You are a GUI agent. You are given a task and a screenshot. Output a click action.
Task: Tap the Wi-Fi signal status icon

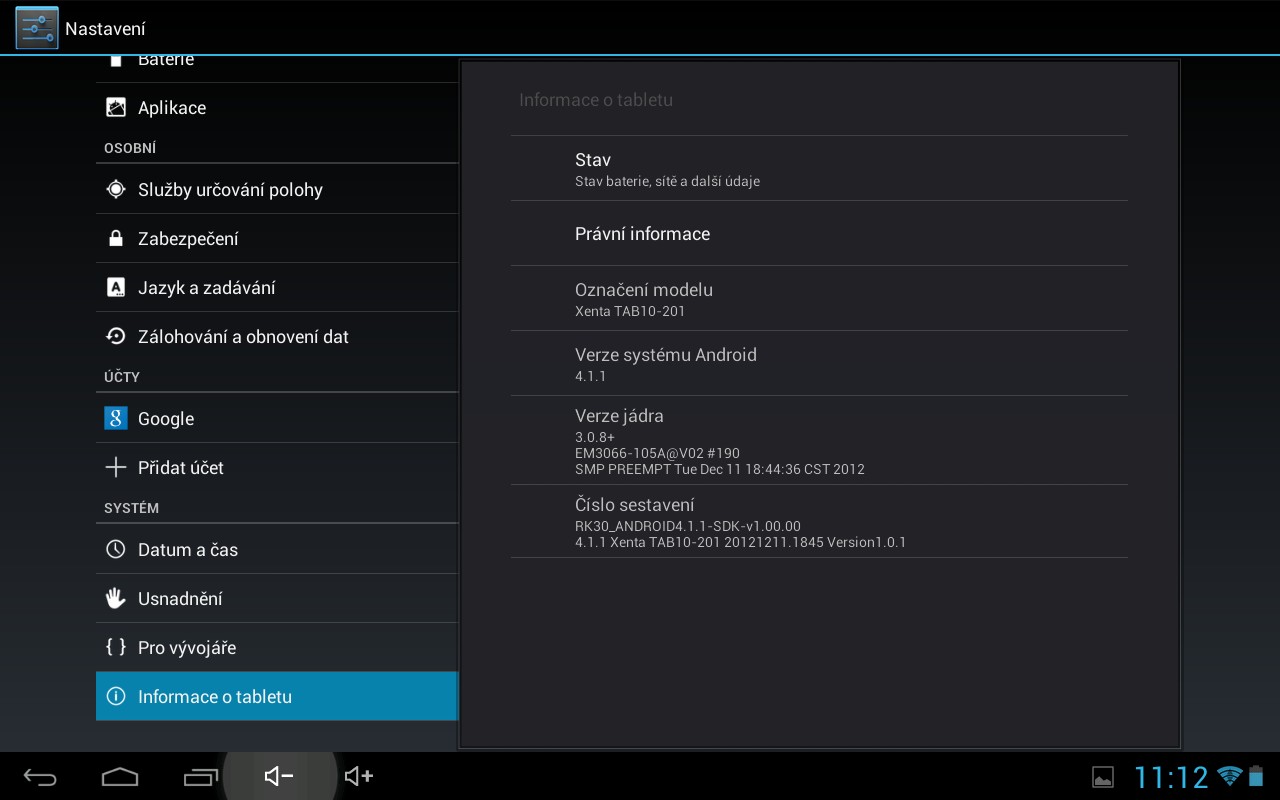tap(1229, 775)
